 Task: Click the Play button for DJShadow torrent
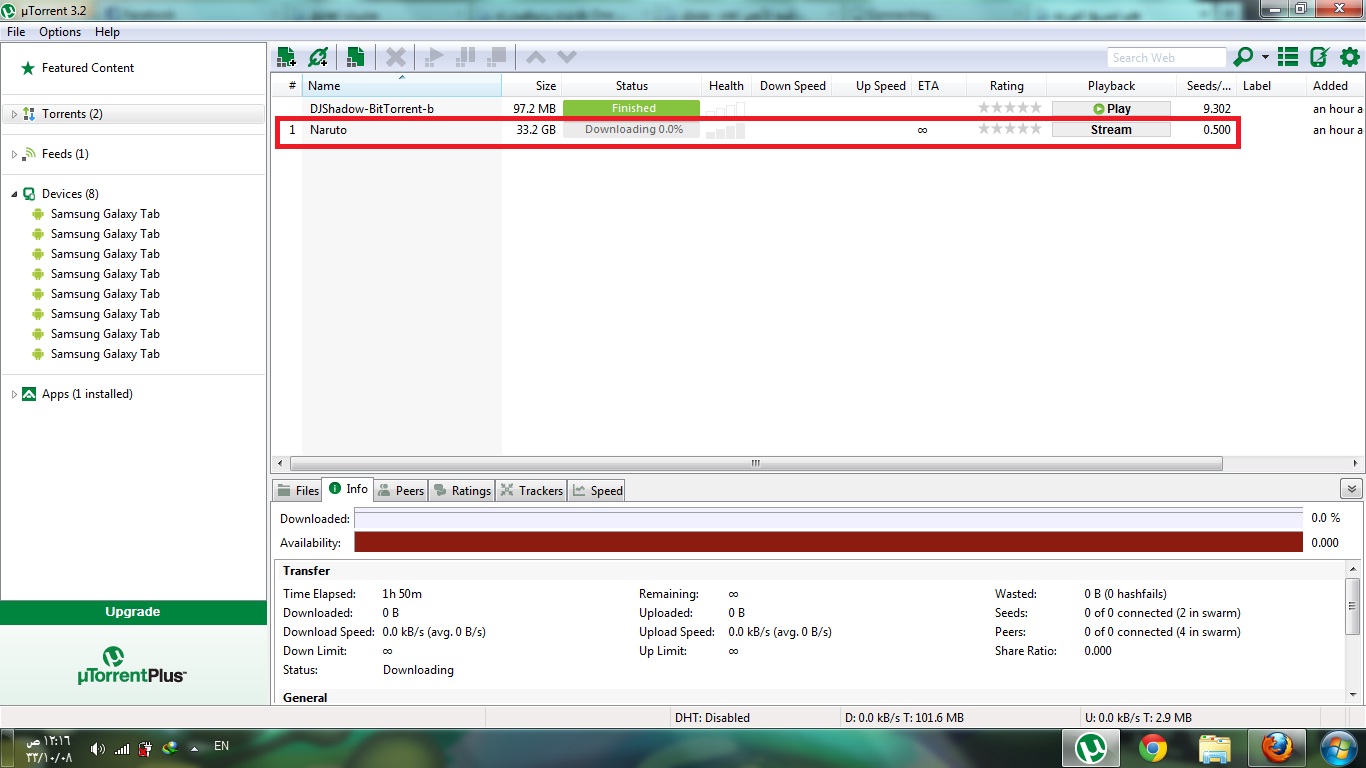[1111, 108]
